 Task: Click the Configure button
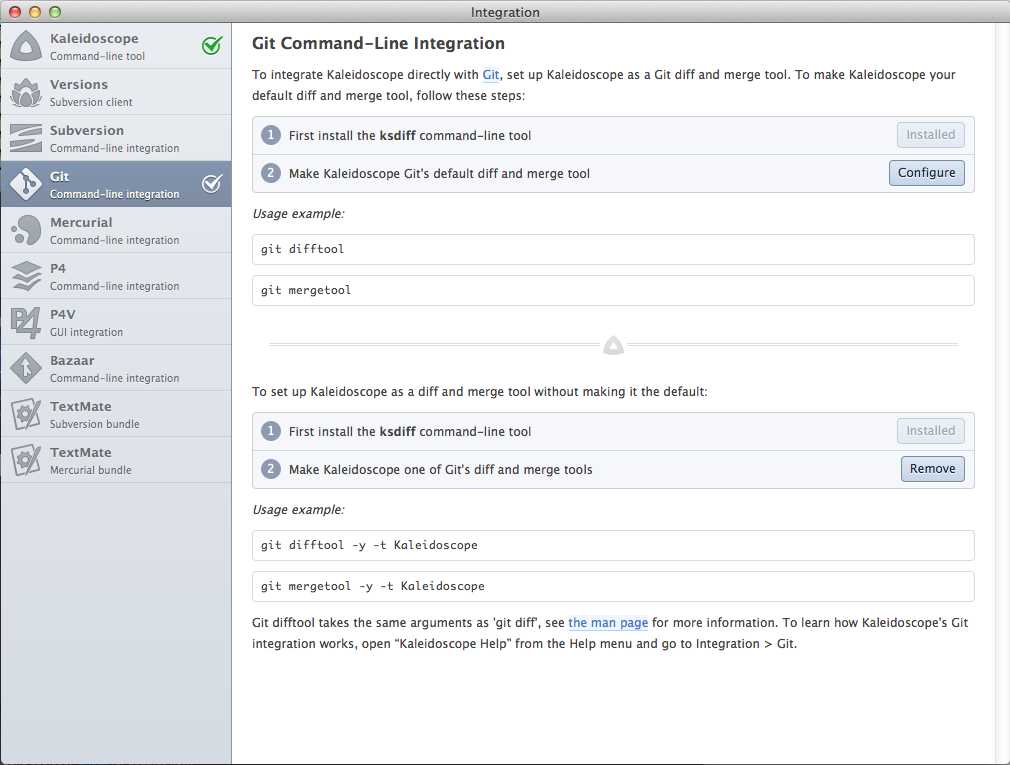[926, 173]
